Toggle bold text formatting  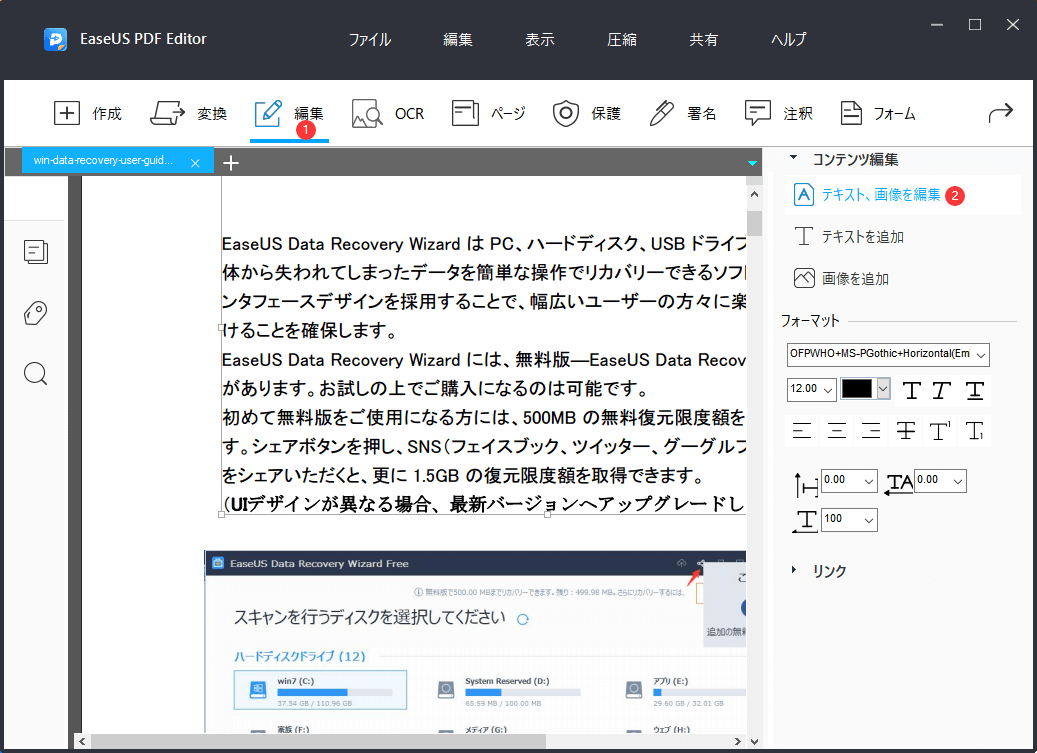[912, 391]
